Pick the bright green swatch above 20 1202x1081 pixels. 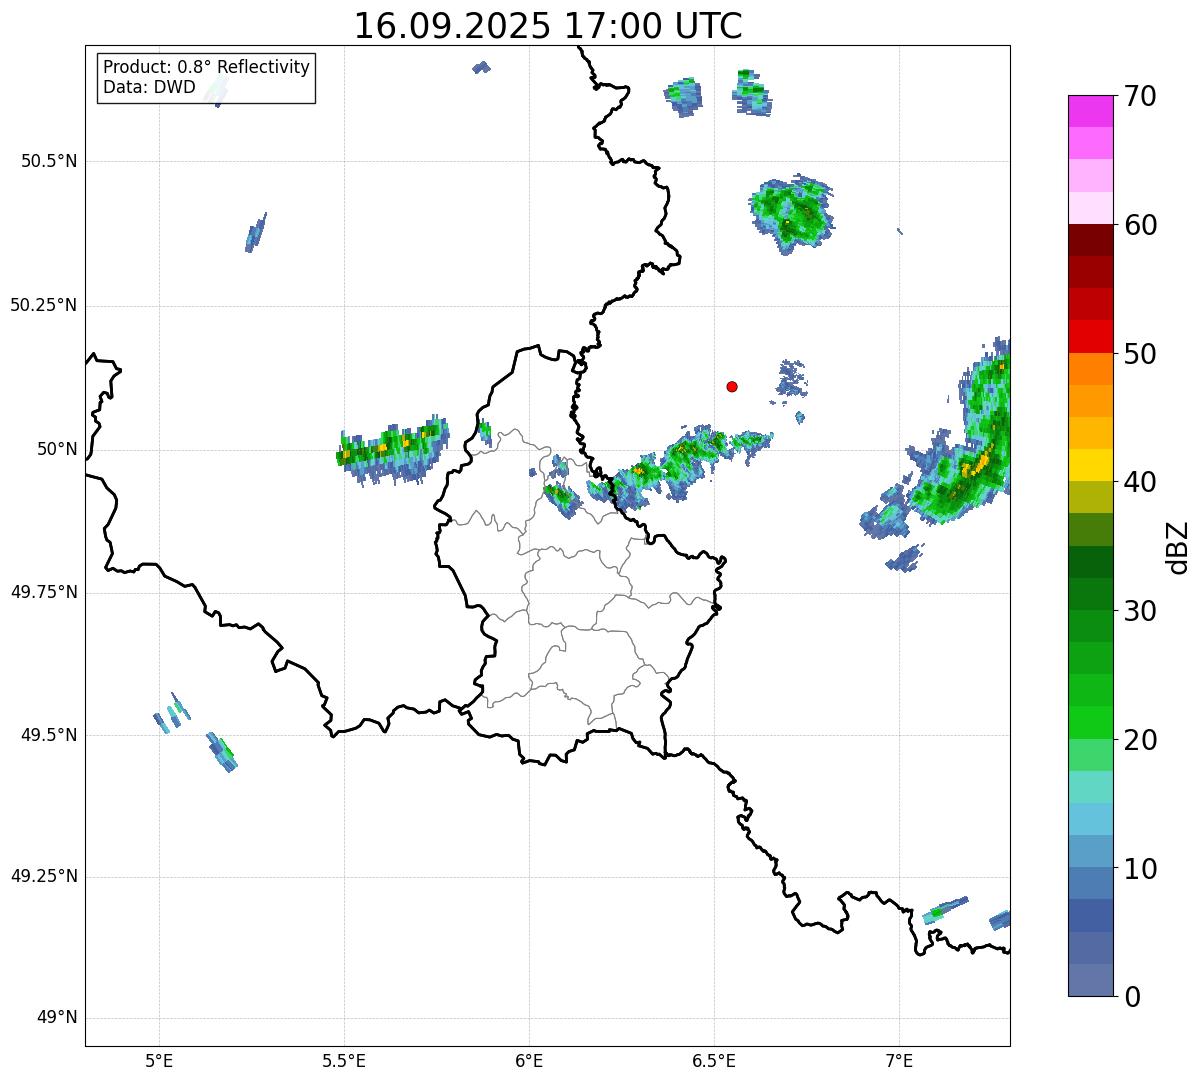click(1090, 722)
